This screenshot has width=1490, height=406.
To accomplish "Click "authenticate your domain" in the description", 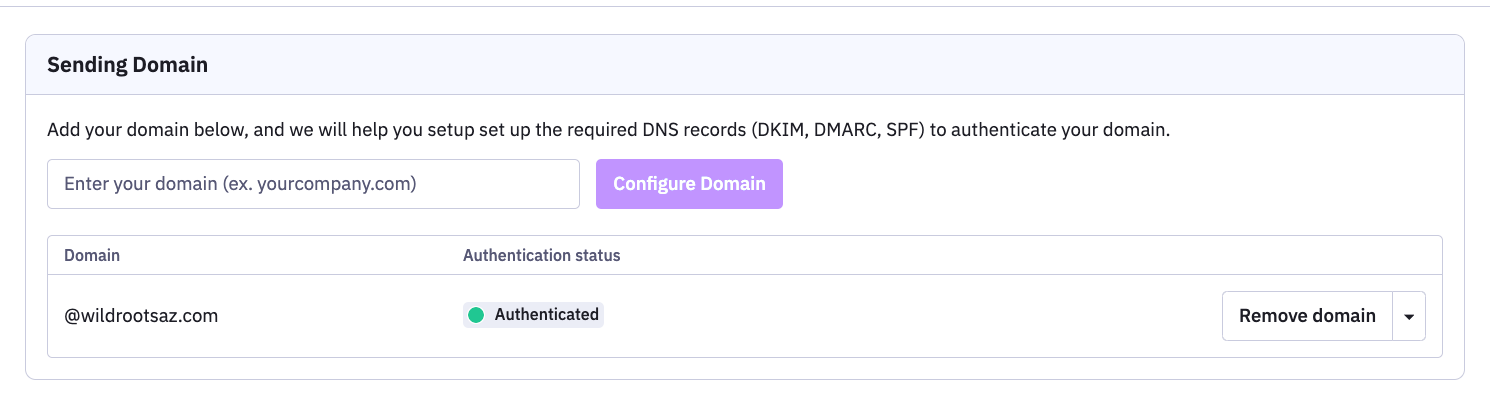I will tap(1070, 130).
